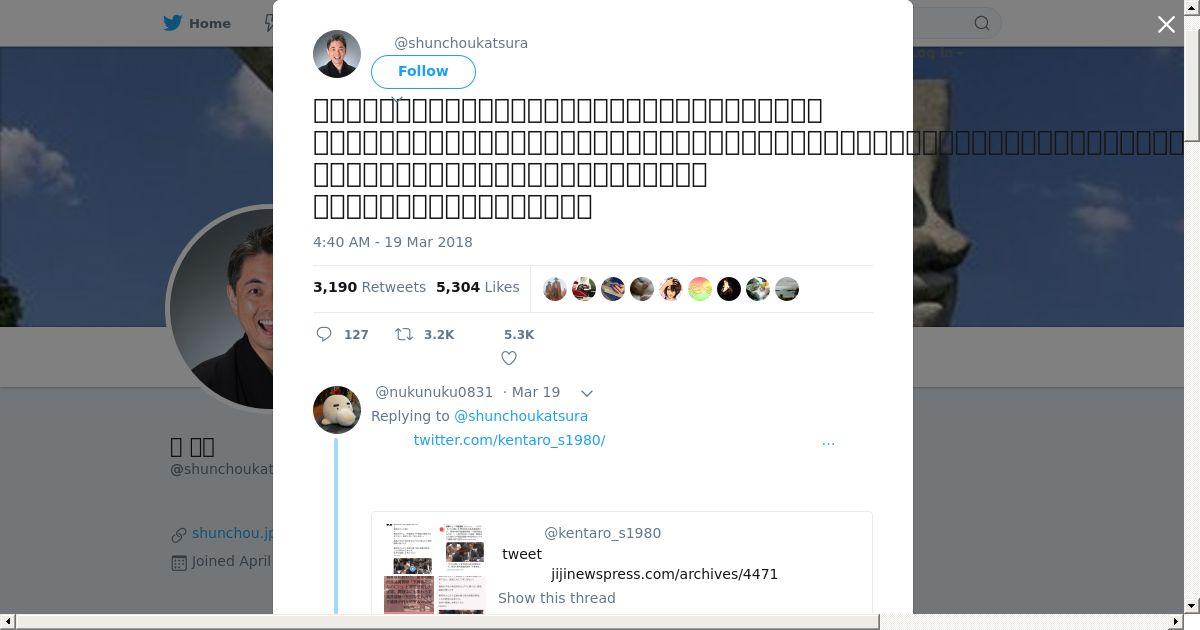This screenshot has width=1200, height=630.
Task: Click the reply speech bubble icon
Action: pos(324,334)
